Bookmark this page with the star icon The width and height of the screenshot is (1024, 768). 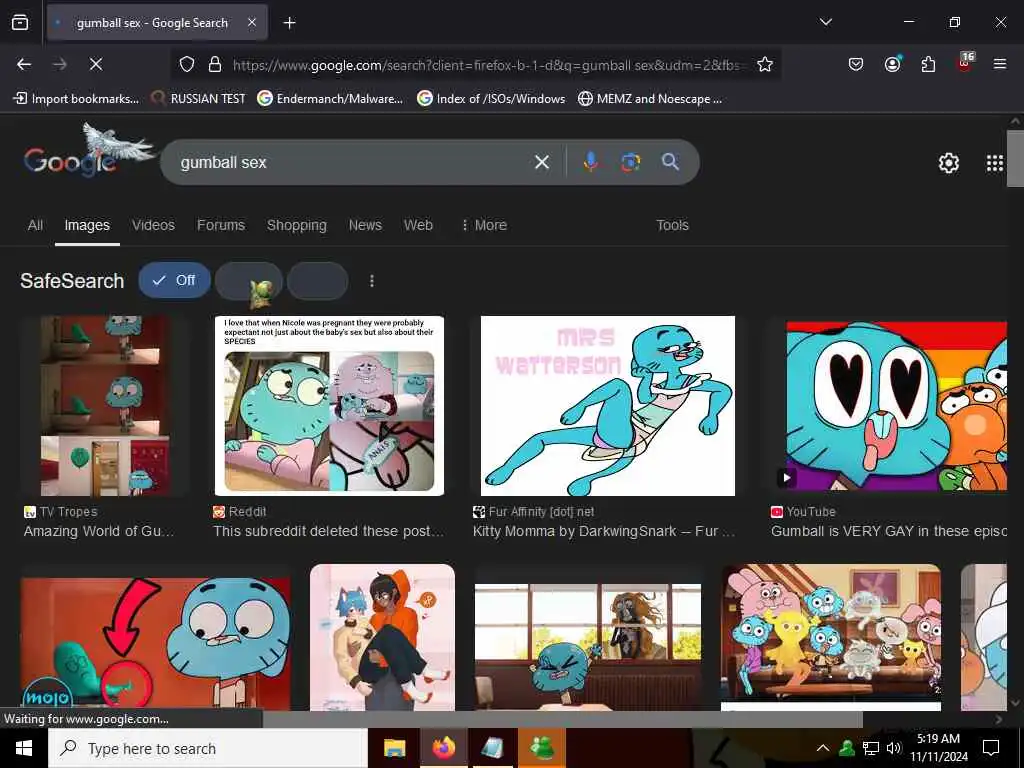765,64
